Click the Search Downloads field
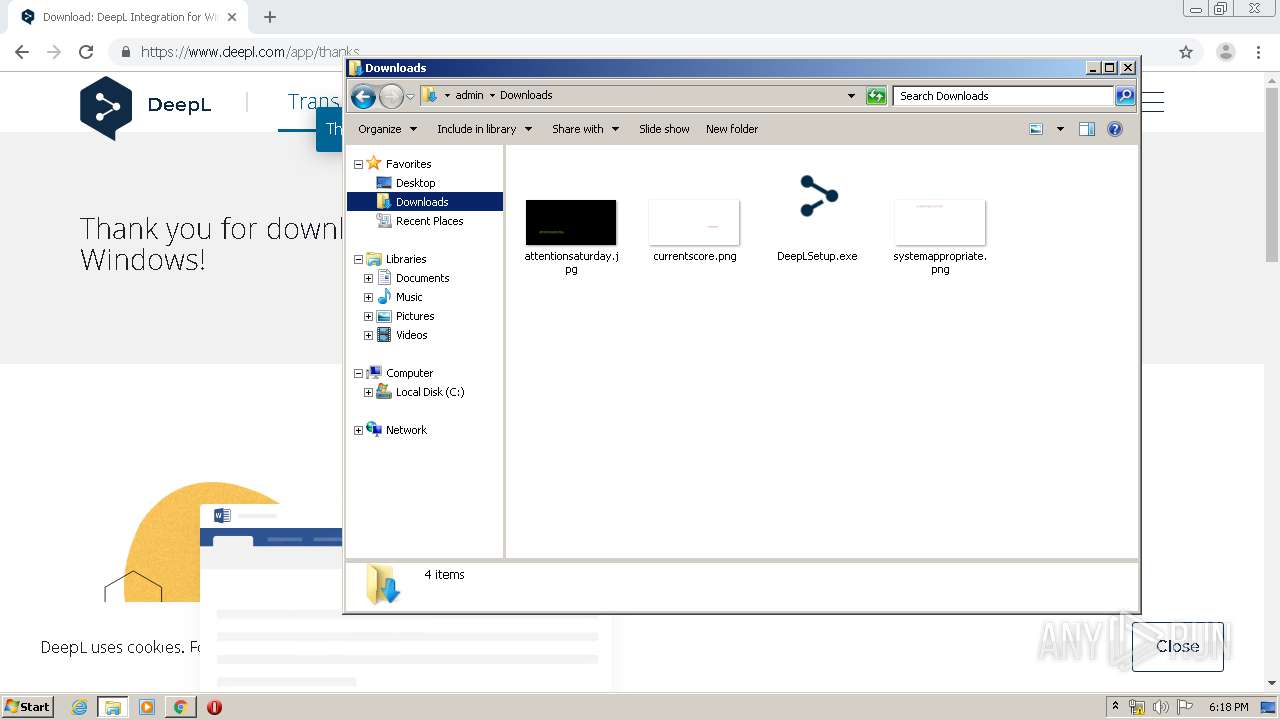This screenshot has height=720, width=1280. click(1003, 96)
